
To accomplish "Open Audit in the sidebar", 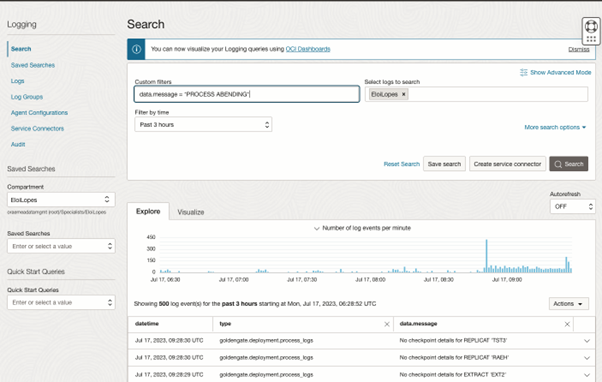I will [18, 144].
